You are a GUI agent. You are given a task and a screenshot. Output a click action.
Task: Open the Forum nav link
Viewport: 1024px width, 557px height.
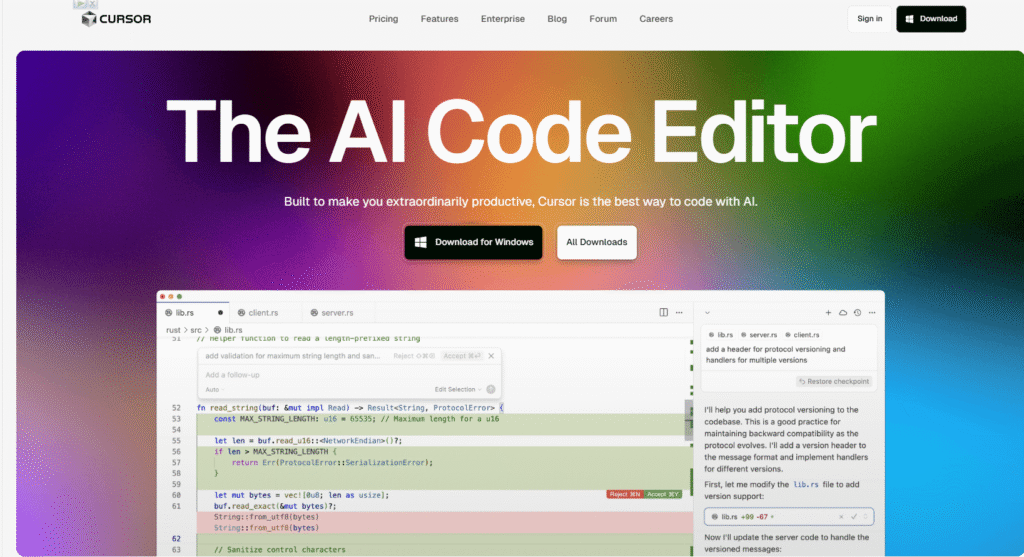pyautogui.click(x=603, y=19)
